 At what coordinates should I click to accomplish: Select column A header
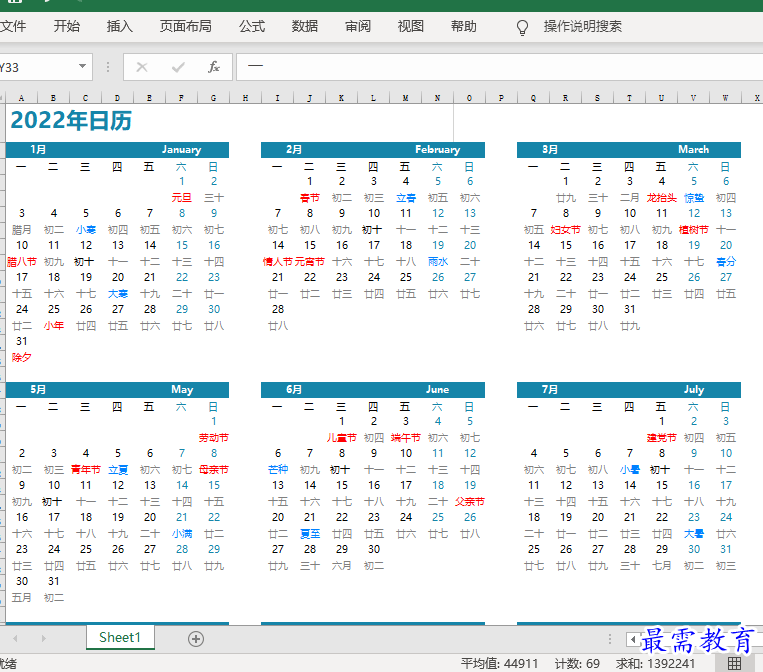pyautogui.click(x=21, y=98)
